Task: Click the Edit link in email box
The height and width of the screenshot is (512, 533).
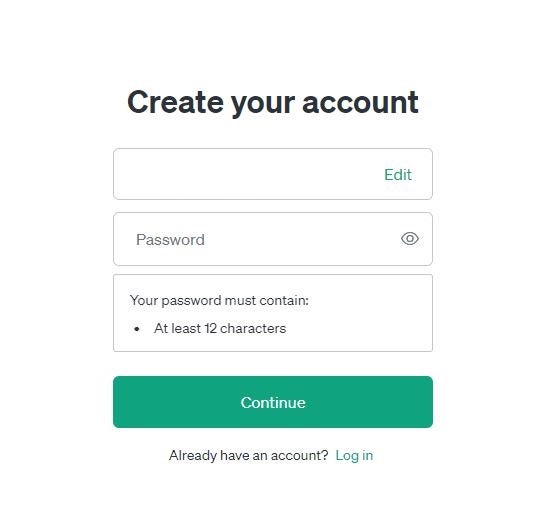Action: click(398, 175)
